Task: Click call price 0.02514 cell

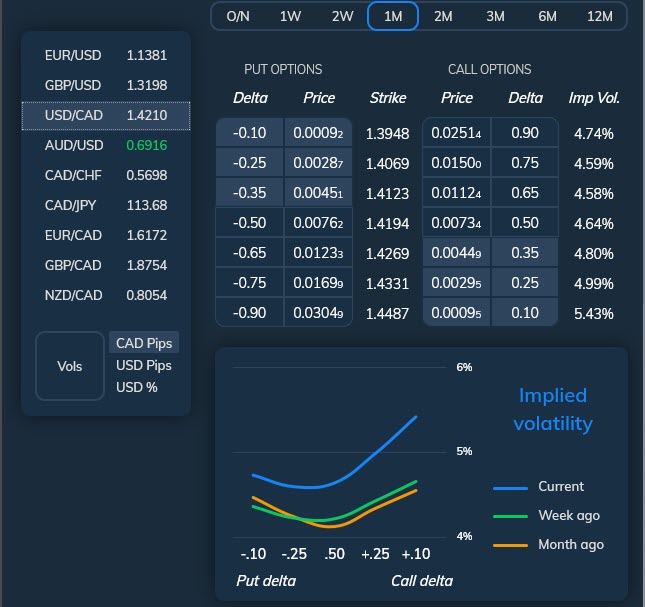Action: pos(456,133)
